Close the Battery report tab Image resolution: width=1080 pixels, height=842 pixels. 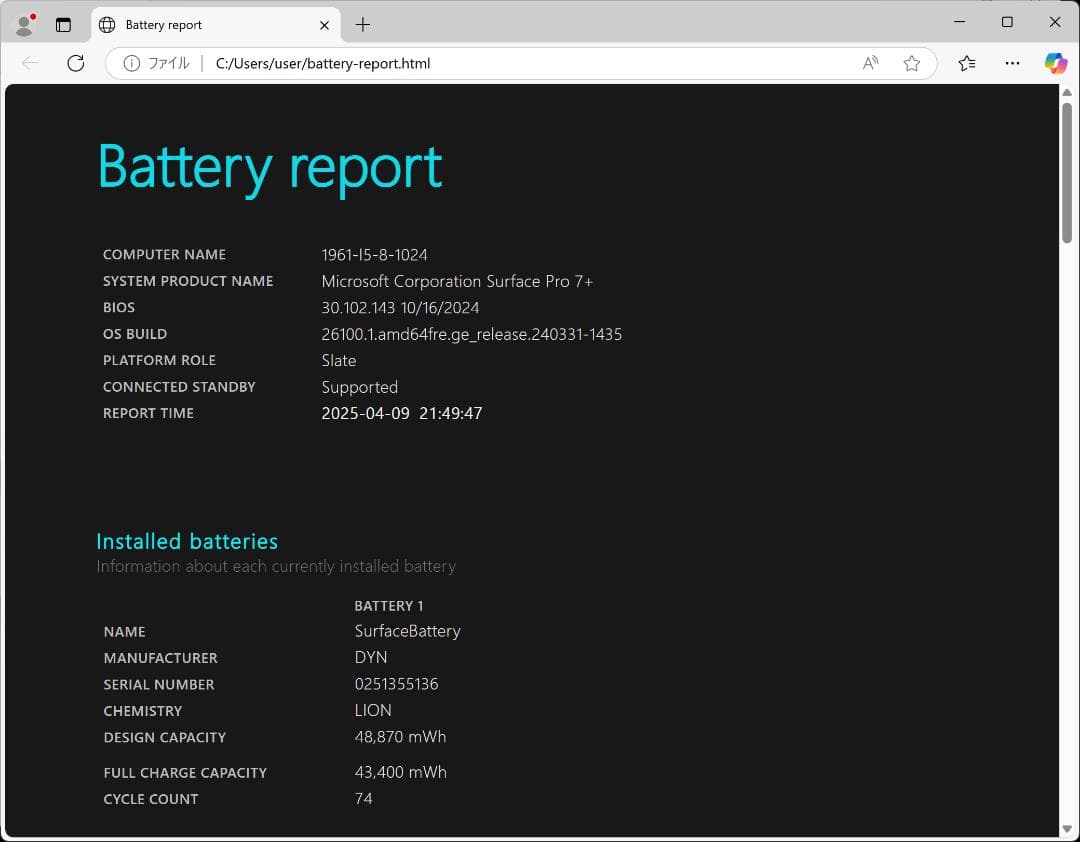[325, 24]
